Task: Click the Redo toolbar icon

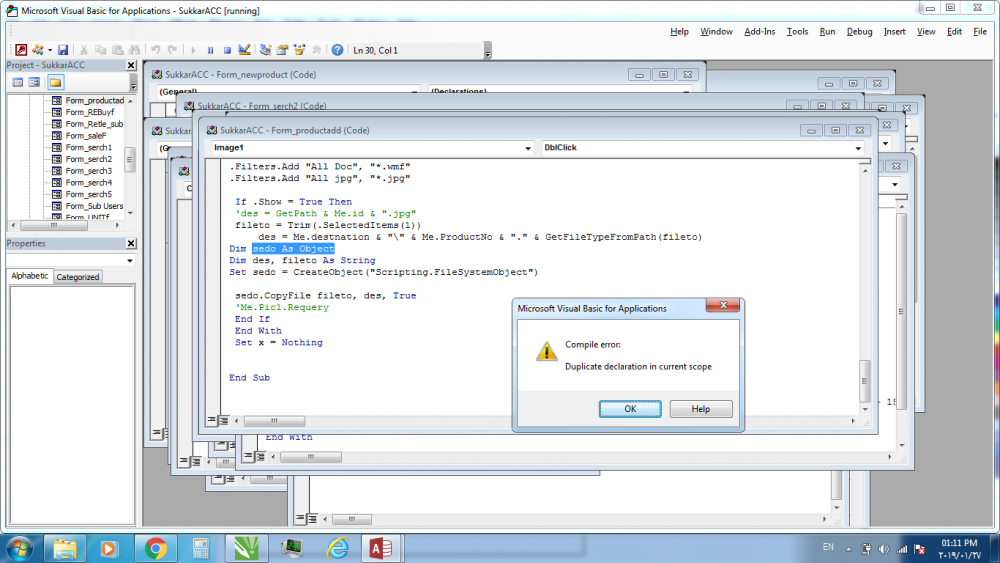Action: tap(172, 50)
